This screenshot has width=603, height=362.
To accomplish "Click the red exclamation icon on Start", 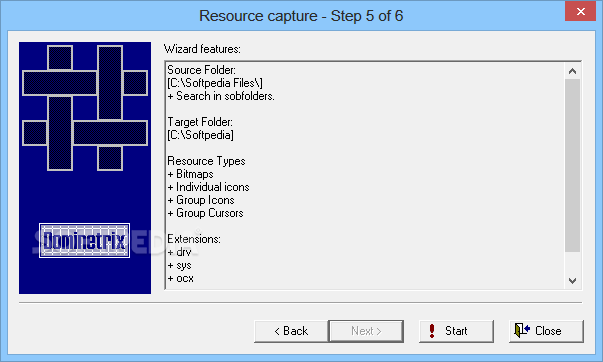I will pos(432,331).
